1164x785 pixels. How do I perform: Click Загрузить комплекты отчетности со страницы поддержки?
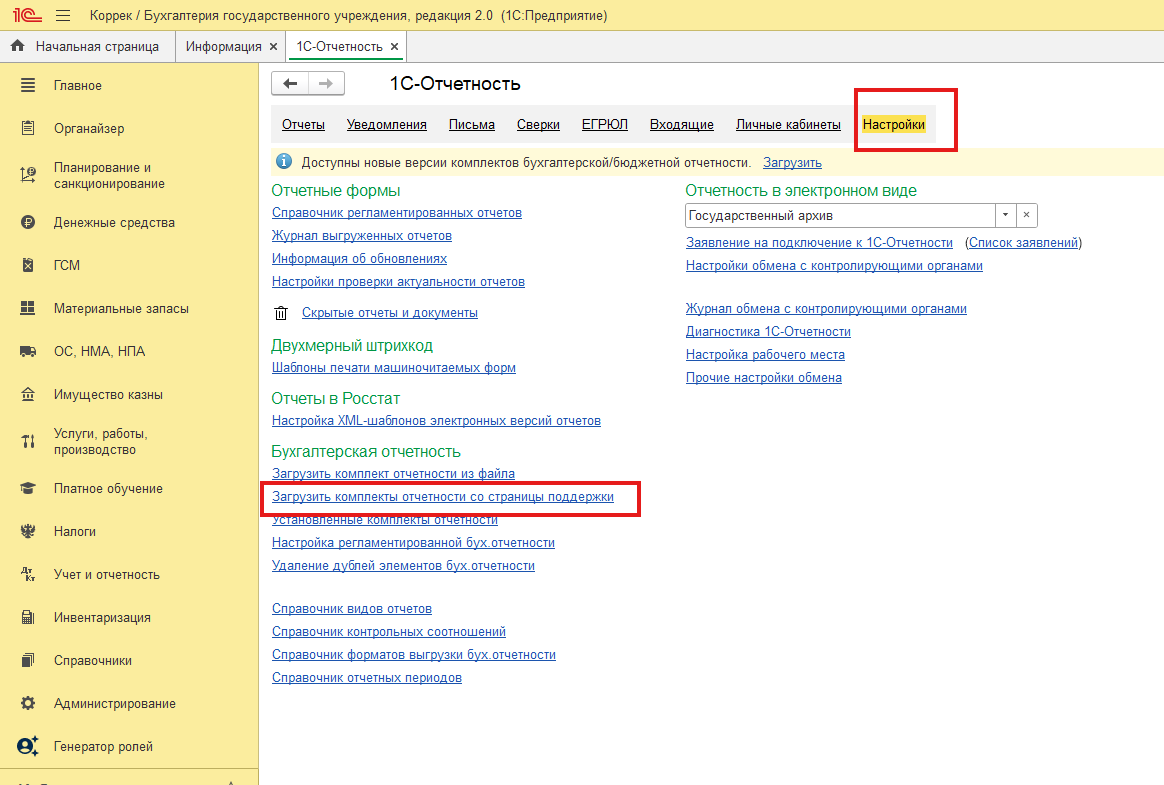click(x=442, y=496)
